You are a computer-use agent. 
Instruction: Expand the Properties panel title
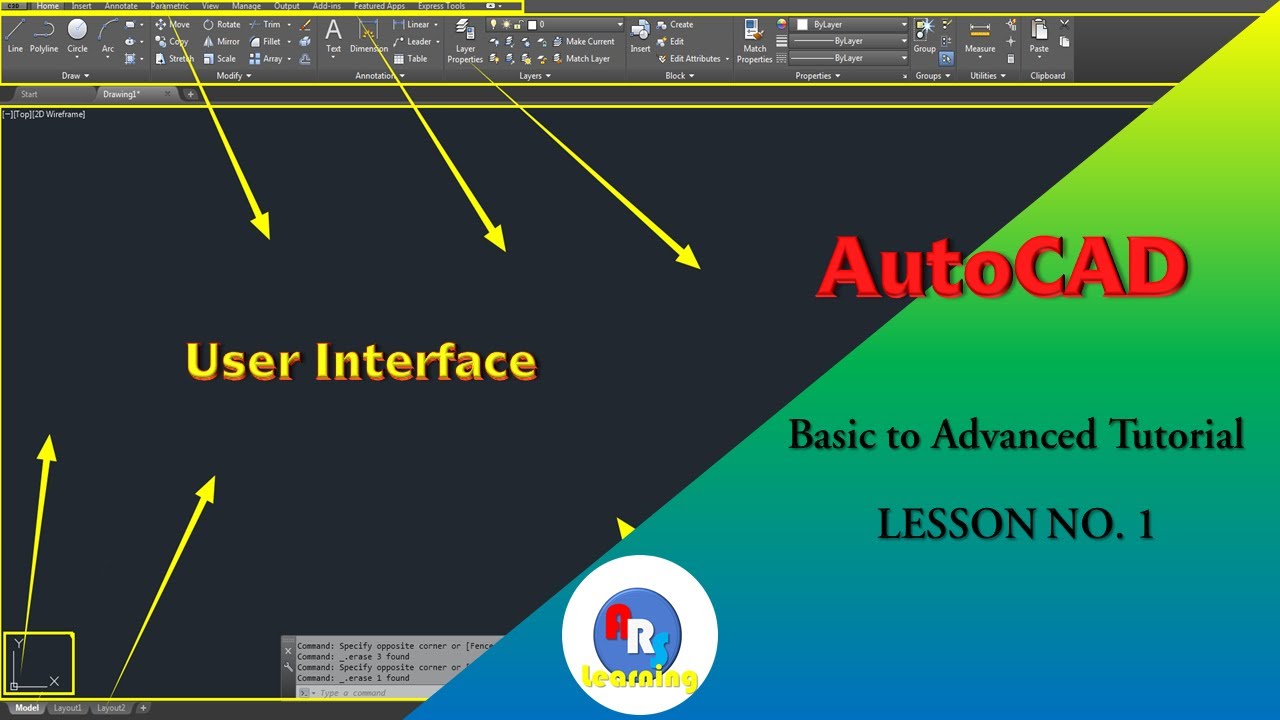tap(818, 76)
